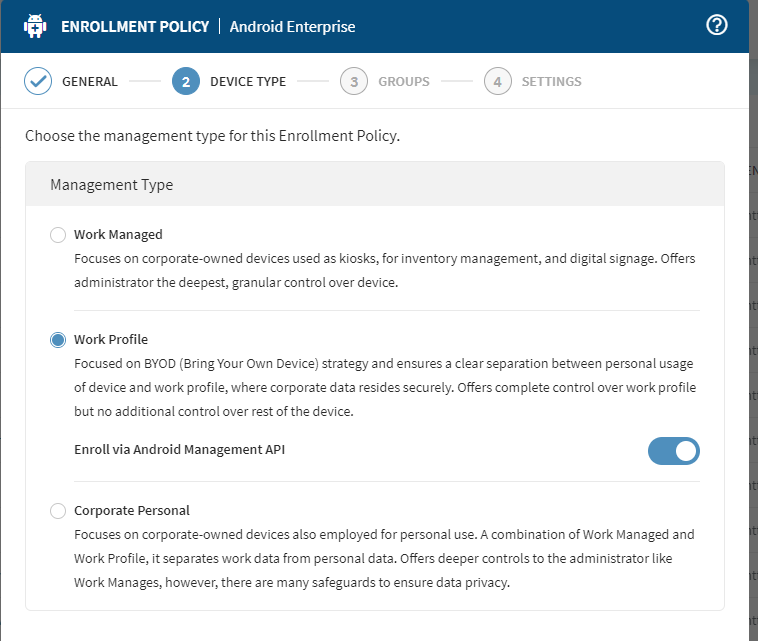
Task: Open help via the question mark icon
Action: point(716,26)
